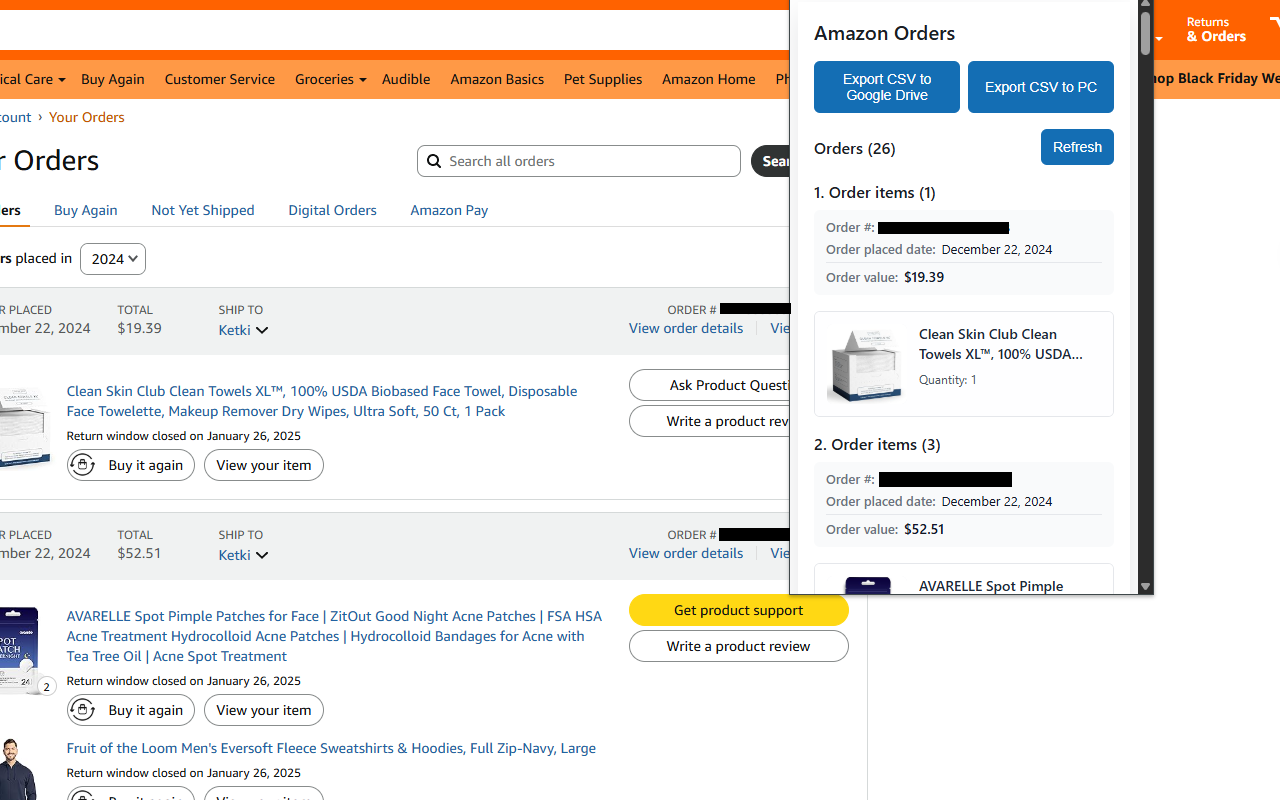
Task: Open the Clean Skin Club Clean Towels product link
Action: [x=322, y=401]
